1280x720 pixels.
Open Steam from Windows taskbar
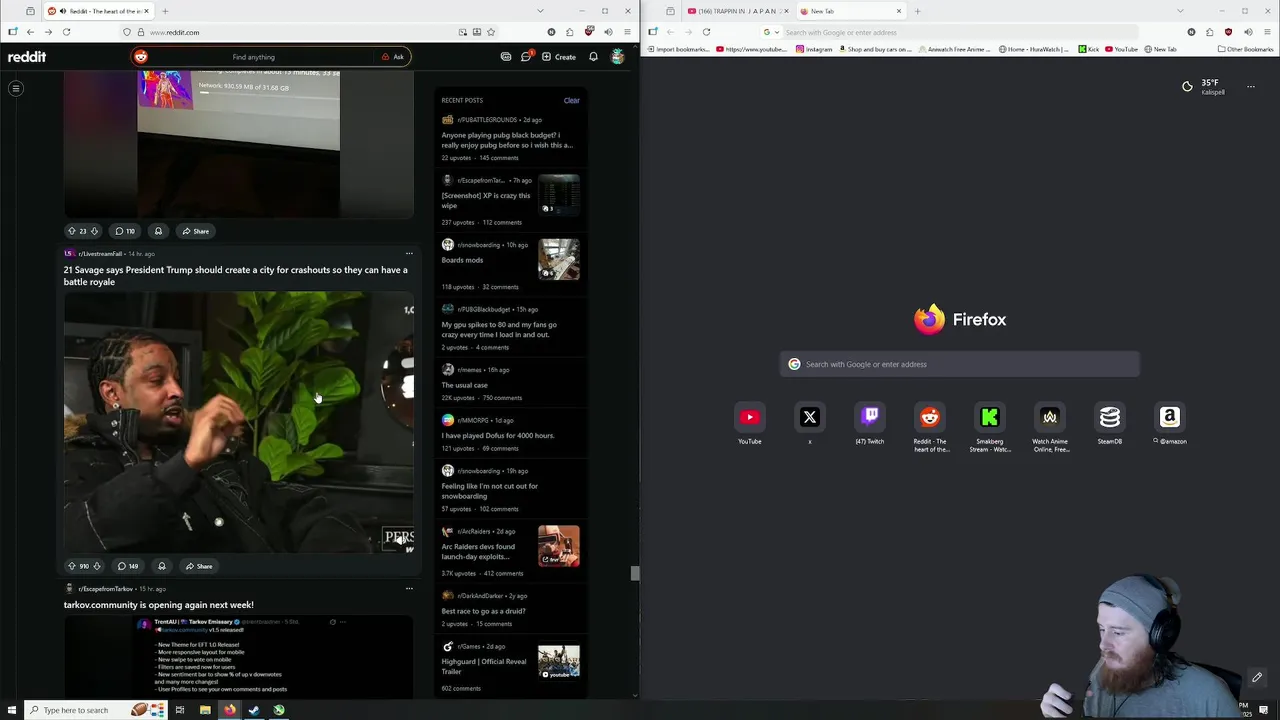[254, 710]
